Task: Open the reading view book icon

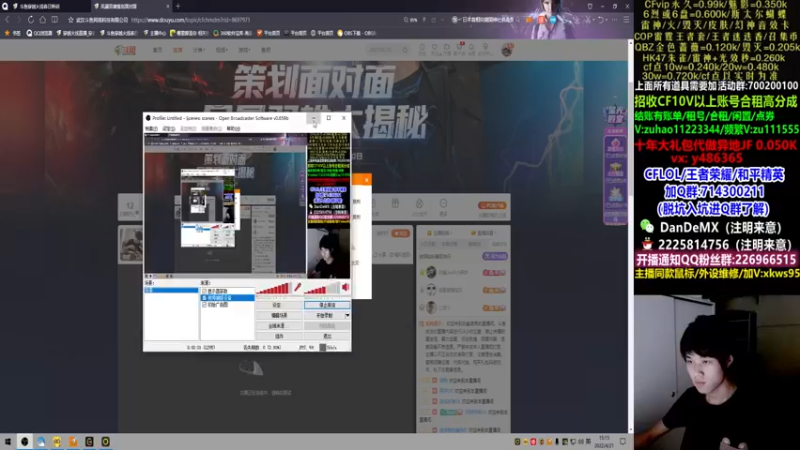Action: pos(55,20)
